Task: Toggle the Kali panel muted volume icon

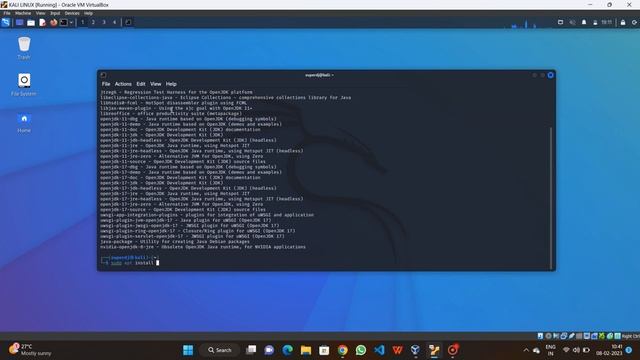Action: tap(572, 22)
